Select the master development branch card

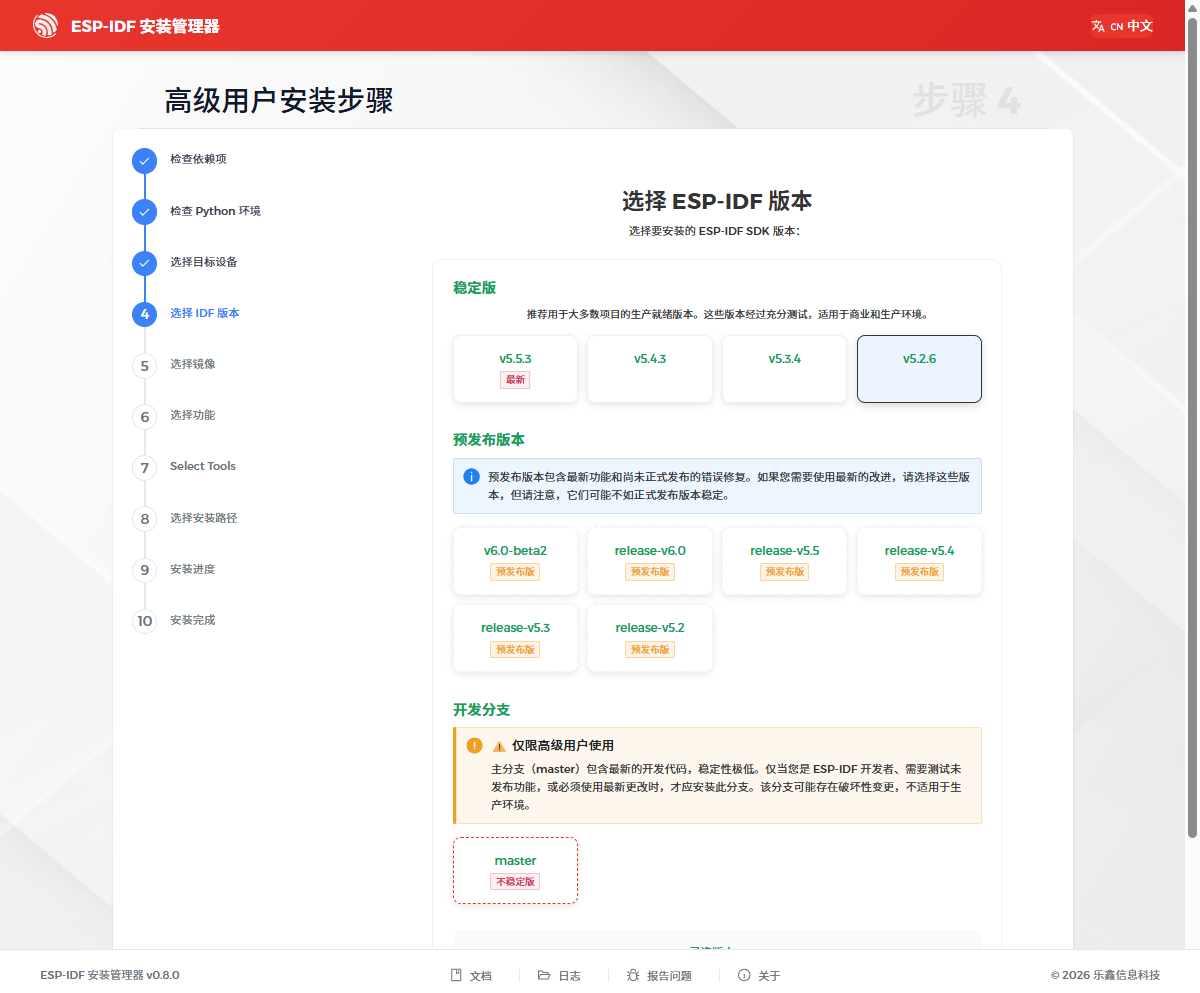coord(515,871)
